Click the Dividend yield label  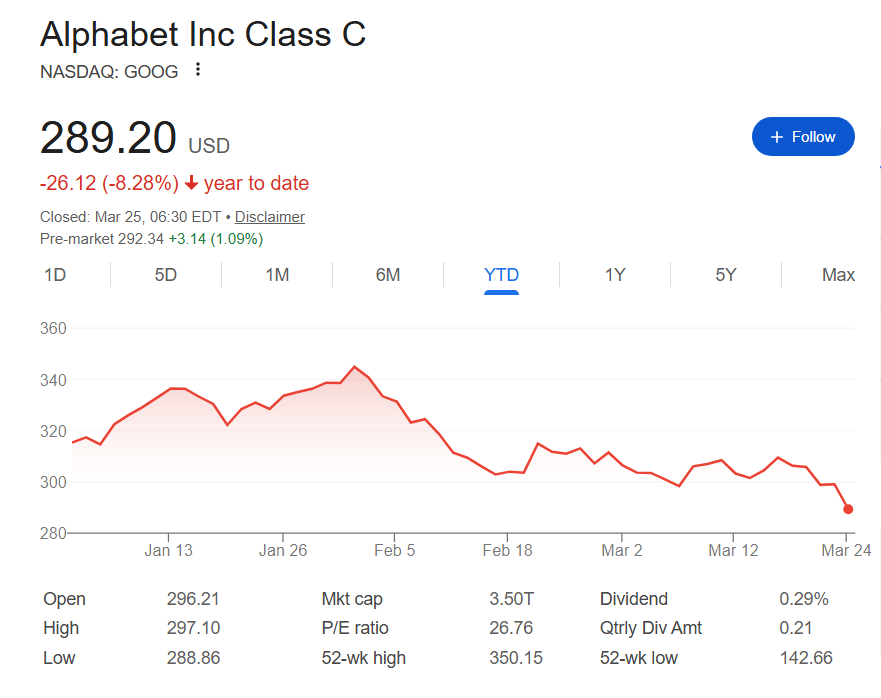(x=632, y=599)
